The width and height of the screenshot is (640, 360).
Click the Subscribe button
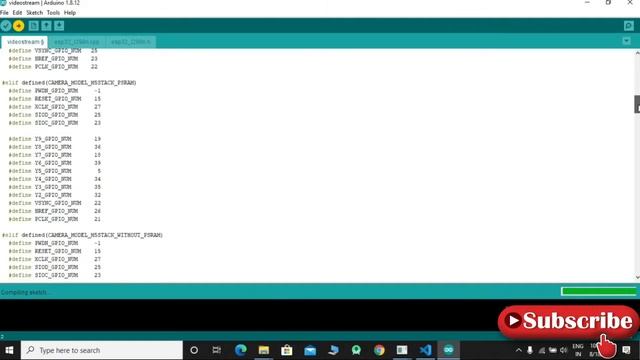click(568, 321)
